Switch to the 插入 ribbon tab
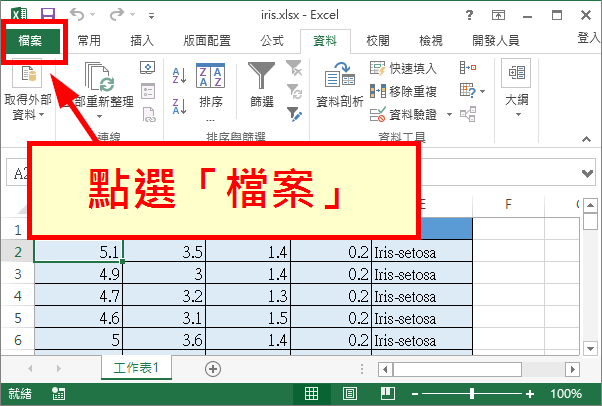 142,40
